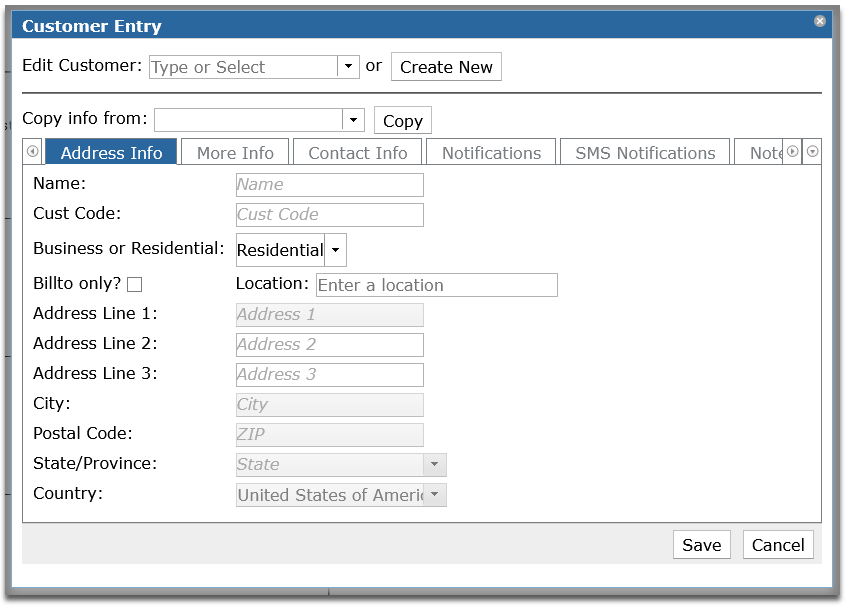Click the 'Customer Entry' title text
The width and height of the screenshot is (846, 607).
(x=92, y=26)
